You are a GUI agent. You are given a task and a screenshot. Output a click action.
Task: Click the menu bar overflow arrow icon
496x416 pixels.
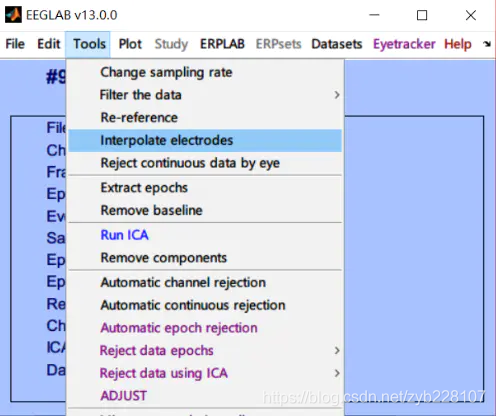(x=487, y=44)
